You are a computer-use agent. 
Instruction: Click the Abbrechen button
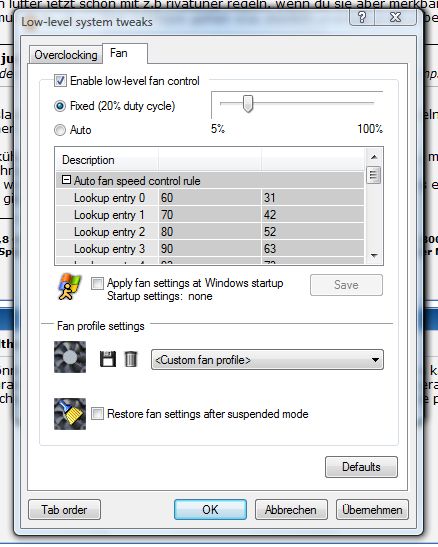(291, 510)
